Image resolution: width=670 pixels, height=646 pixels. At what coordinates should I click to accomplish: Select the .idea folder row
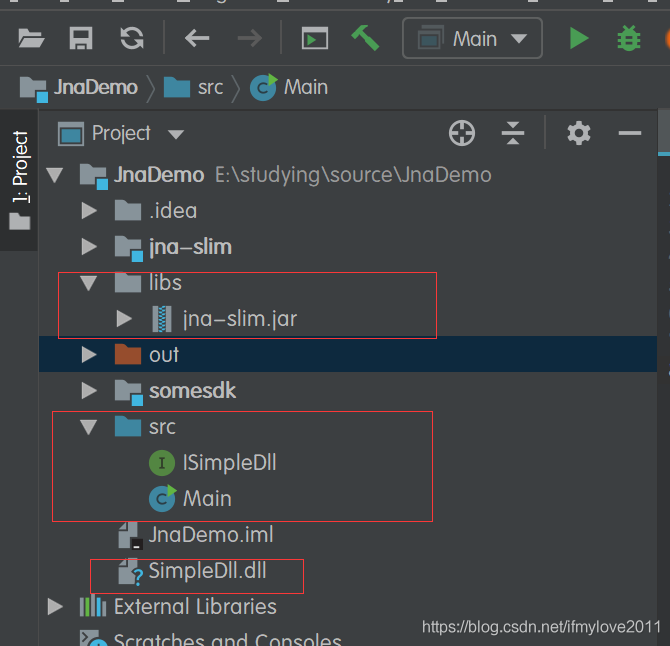348,211
